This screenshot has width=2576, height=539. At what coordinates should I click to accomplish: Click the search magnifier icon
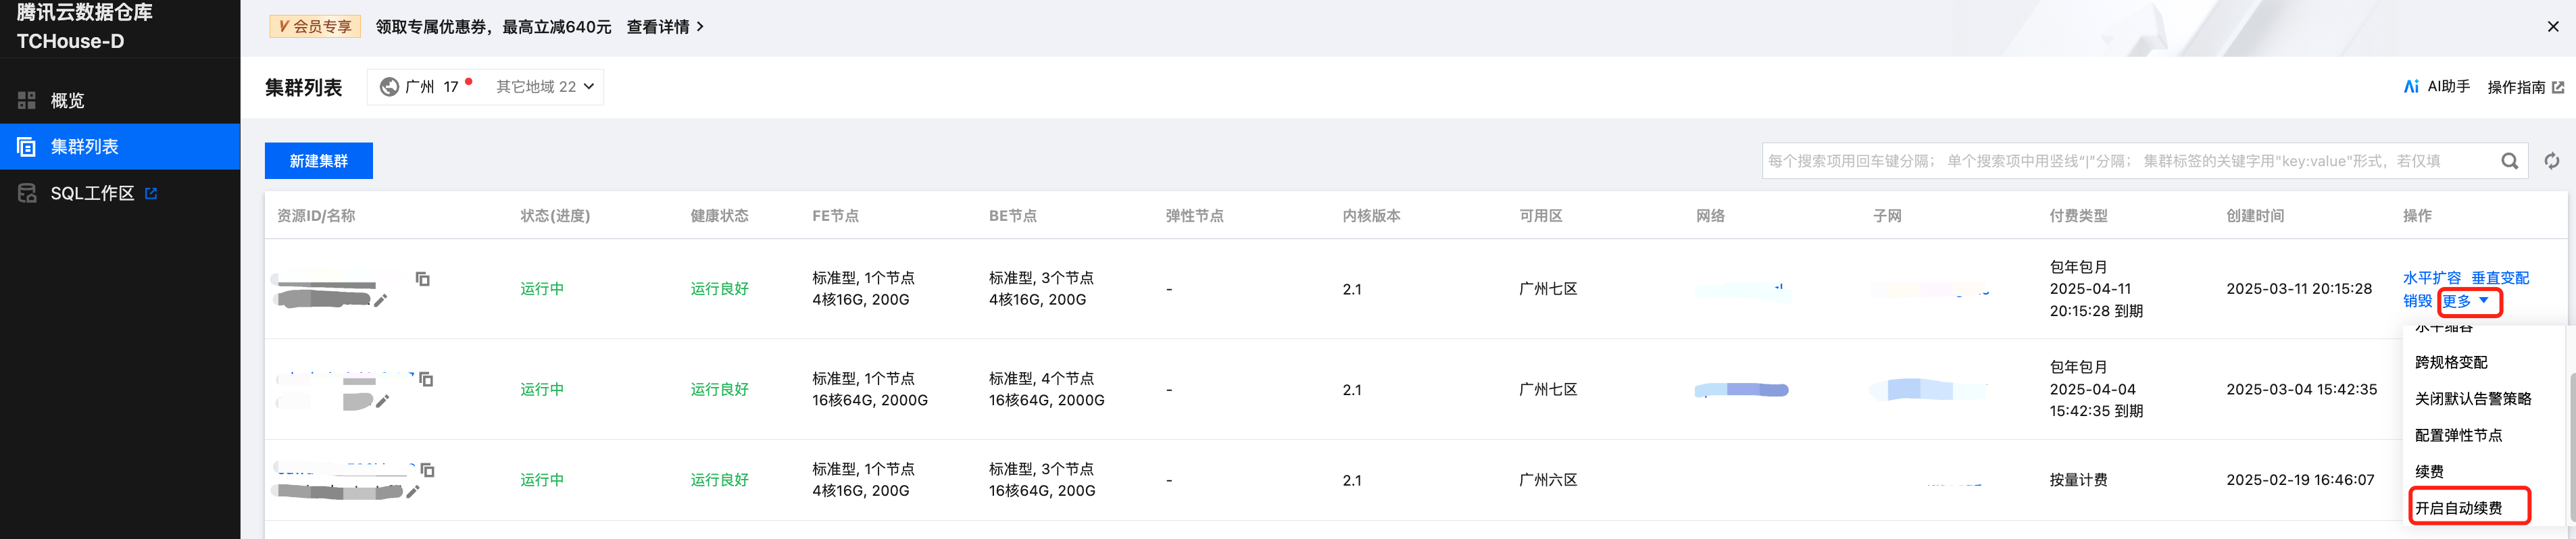2509,161
